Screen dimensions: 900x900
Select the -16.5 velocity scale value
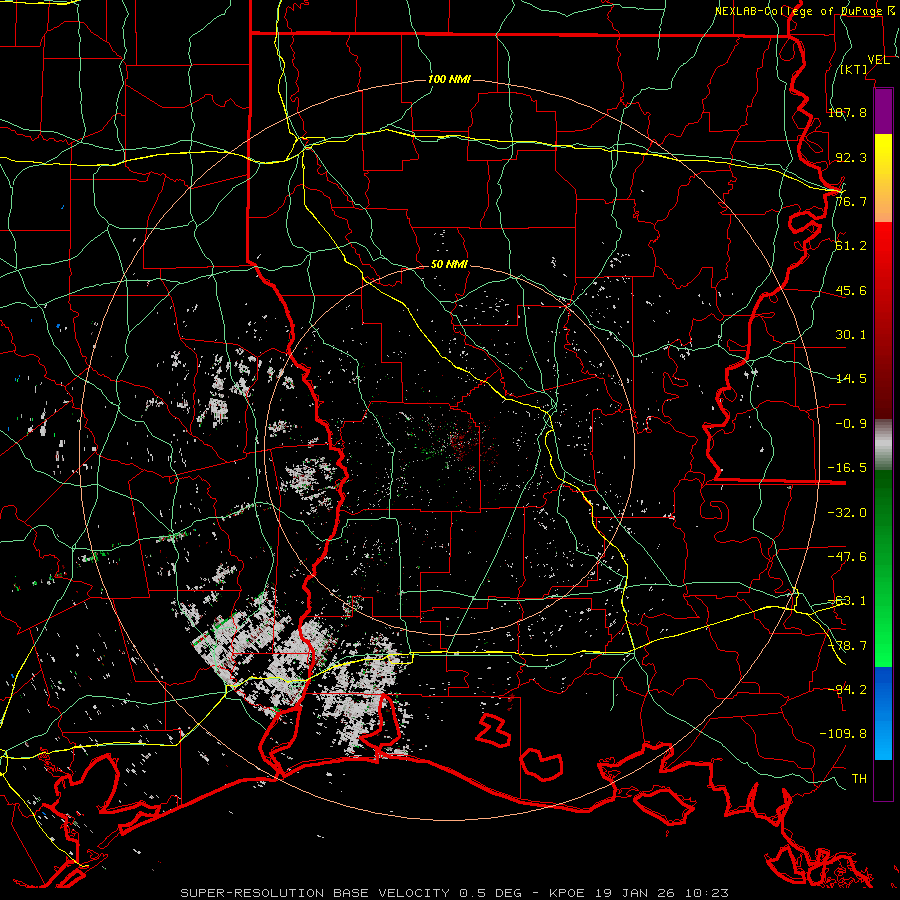pyautogui.click(x=847, y=468)
